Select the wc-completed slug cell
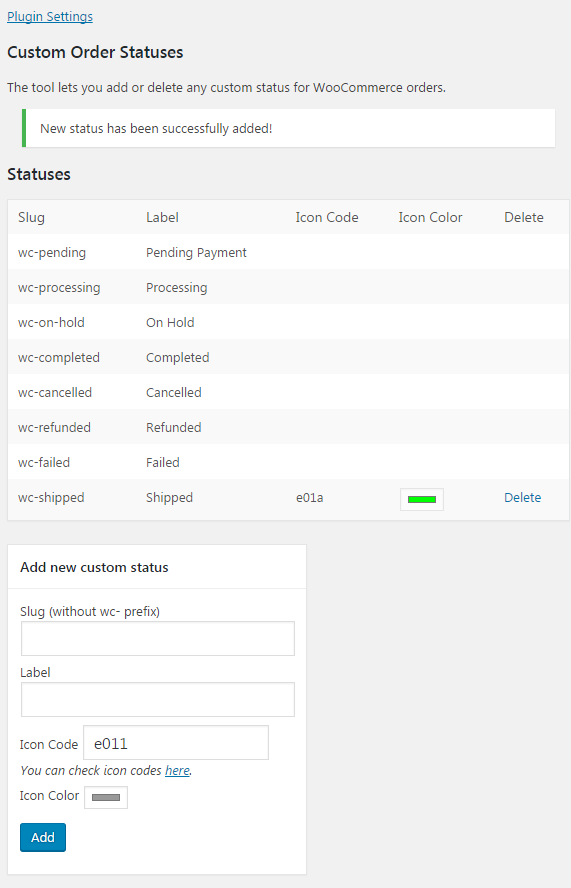 (59, 358)
